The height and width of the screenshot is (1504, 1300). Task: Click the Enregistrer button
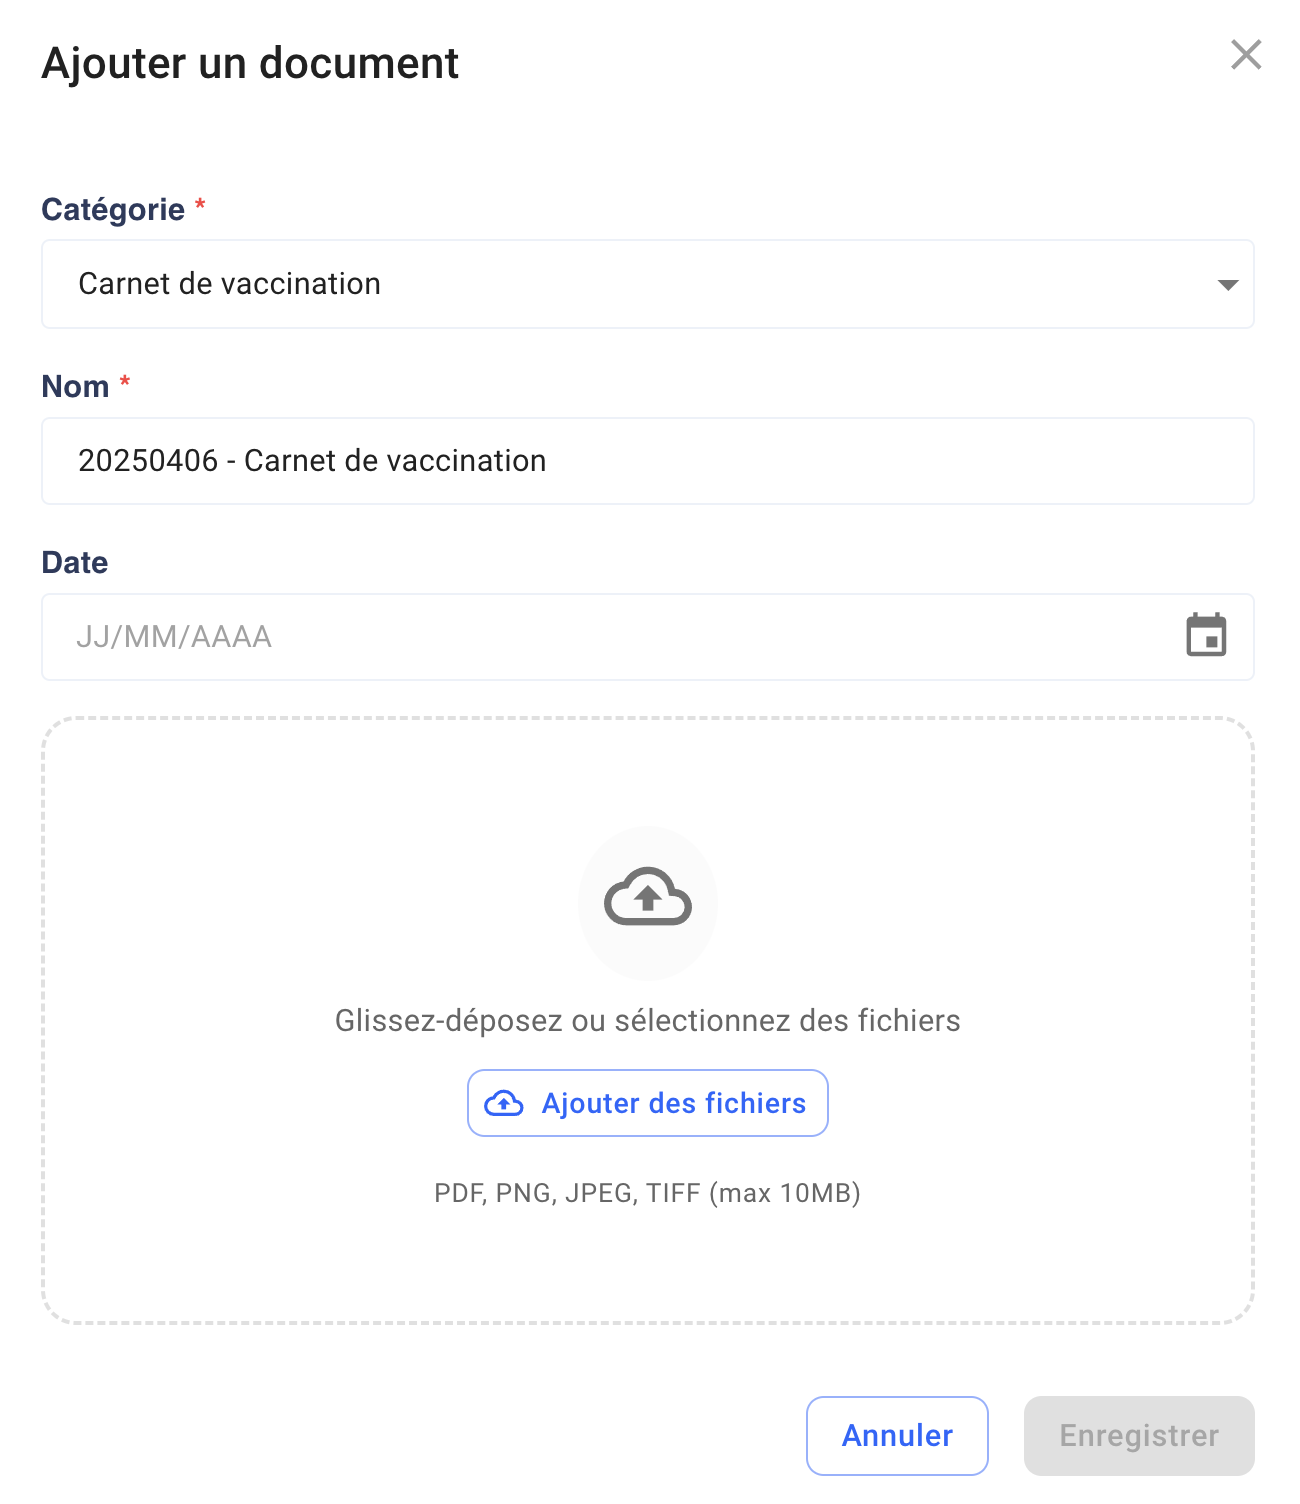(x=1139, y=1436)
